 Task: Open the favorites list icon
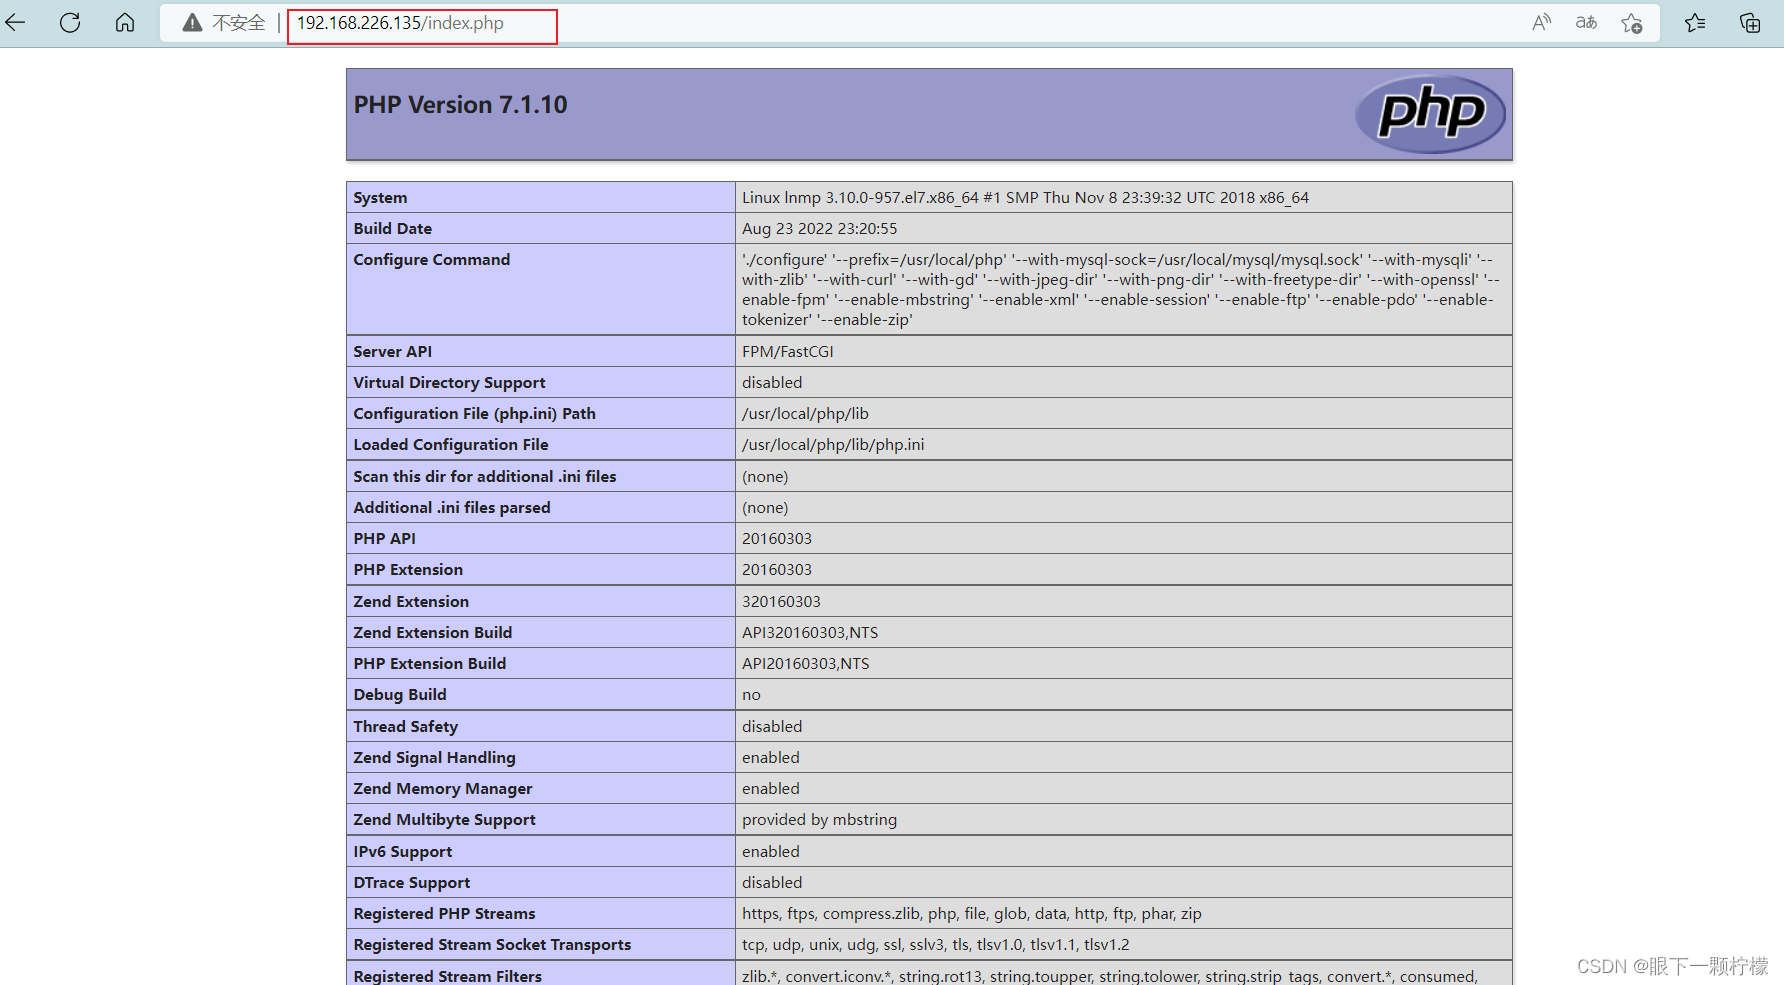click(1695, 22)
